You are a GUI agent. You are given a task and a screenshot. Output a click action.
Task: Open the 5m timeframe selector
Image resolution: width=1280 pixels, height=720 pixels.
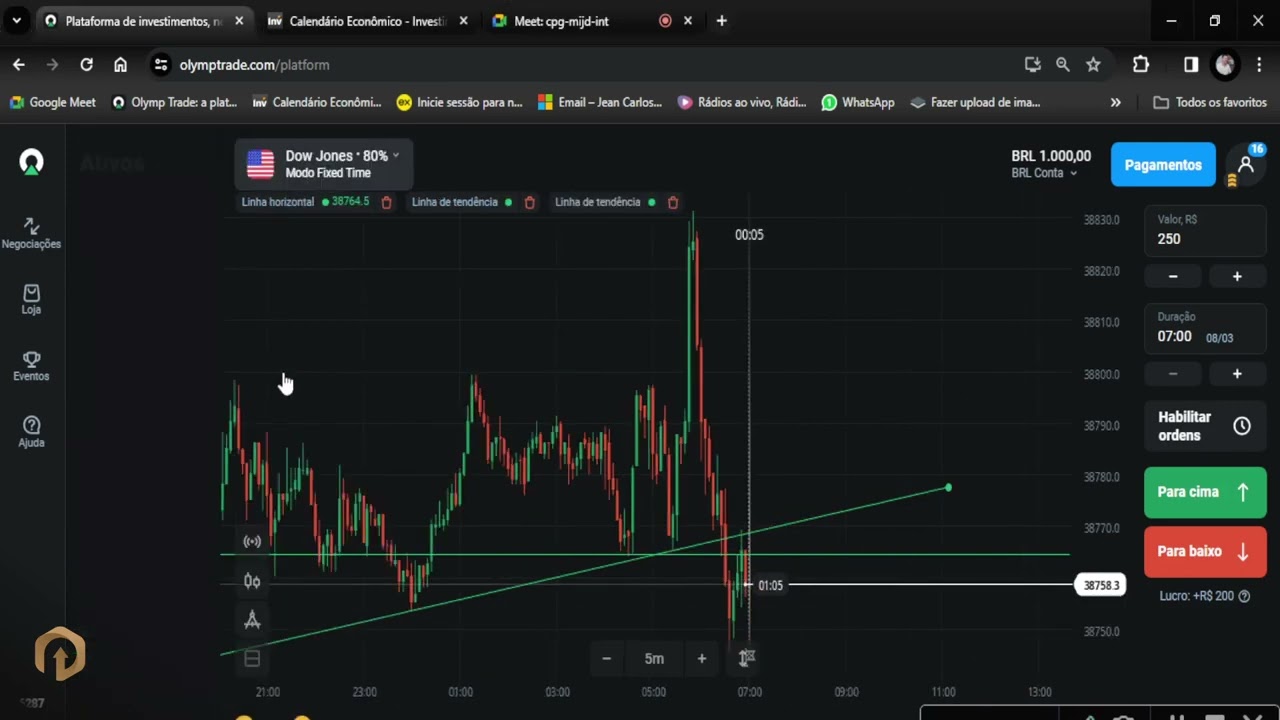[x=654, y=658]
